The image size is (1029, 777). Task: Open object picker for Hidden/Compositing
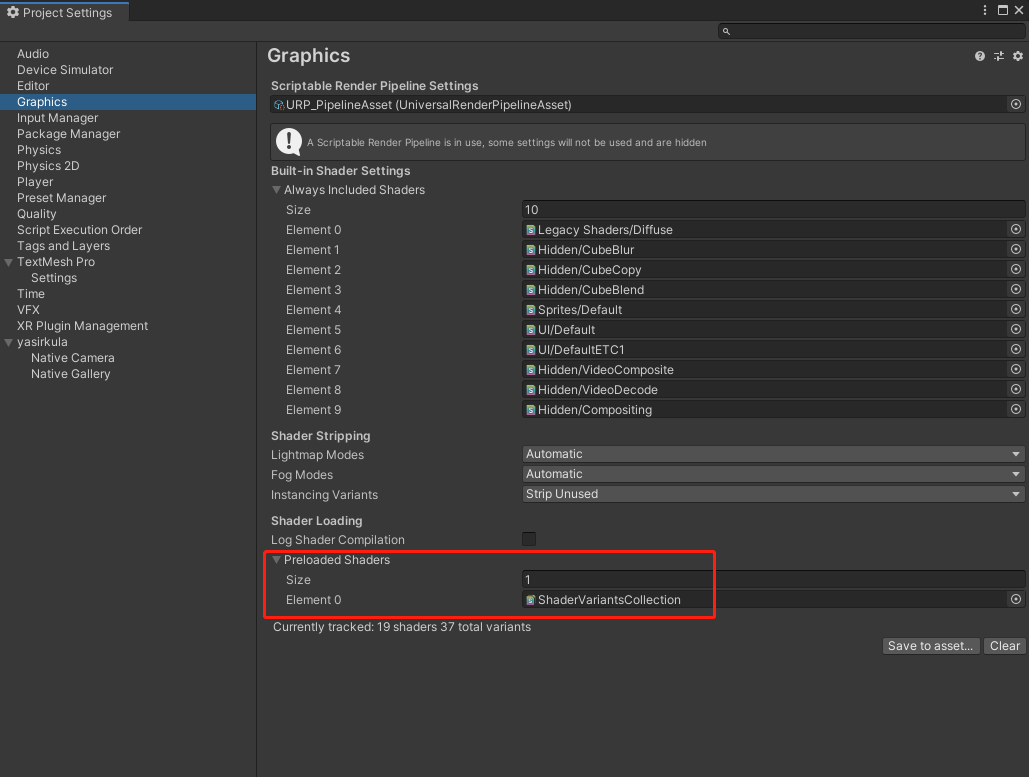1015,410
